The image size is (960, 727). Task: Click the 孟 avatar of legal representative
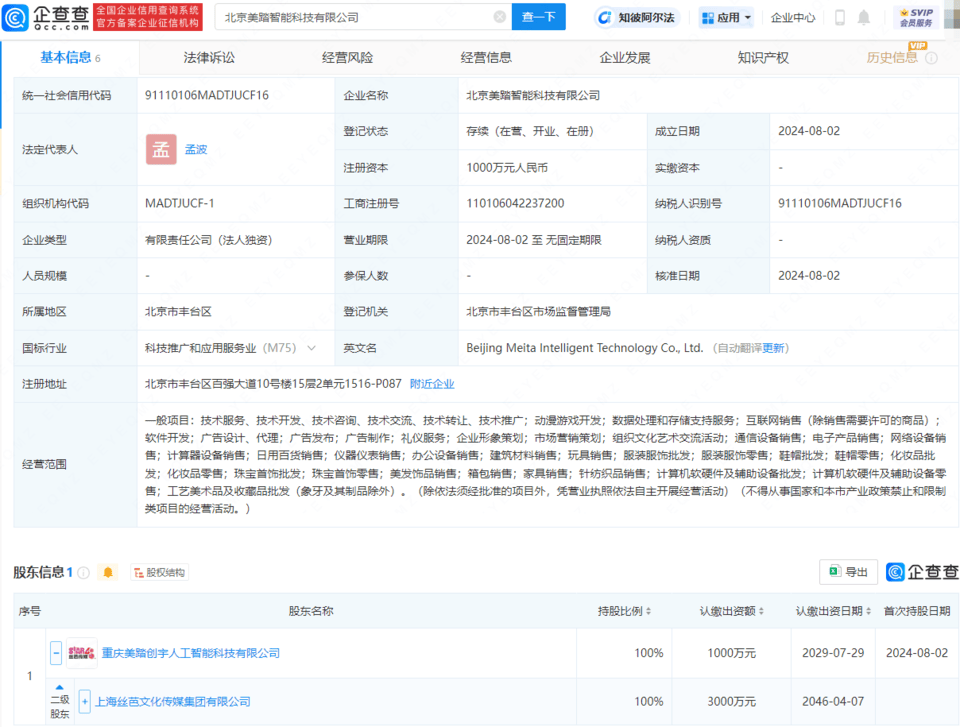tap(161, 149)
